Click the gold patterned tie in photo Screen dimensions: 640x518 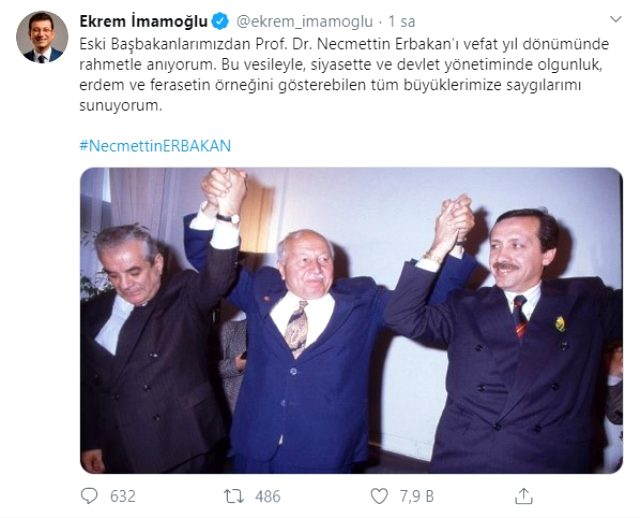(x=297, y=329)
